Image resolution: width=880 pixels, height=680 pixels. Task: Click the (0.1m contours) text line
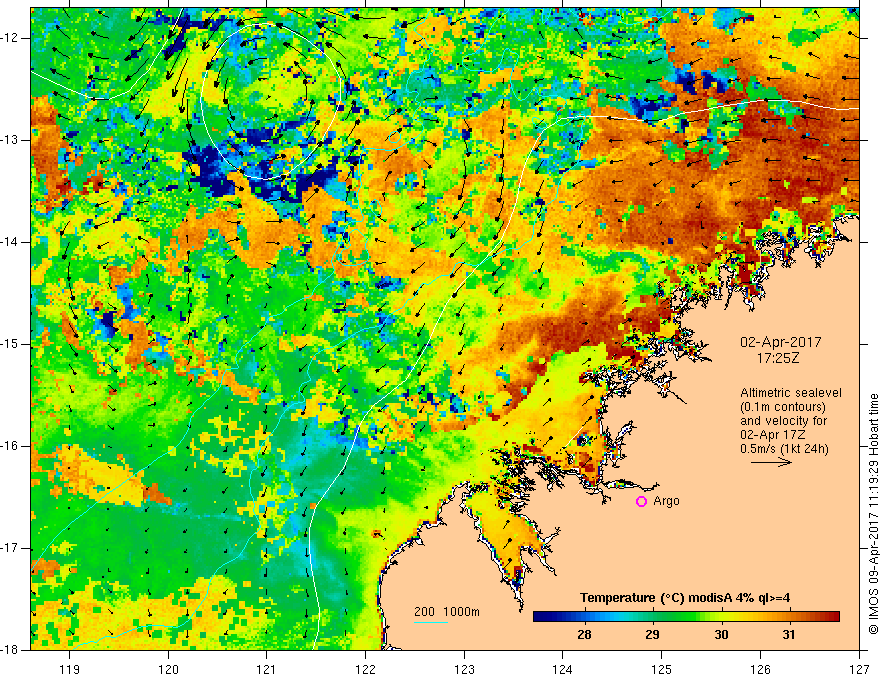[x=783, y=407]
